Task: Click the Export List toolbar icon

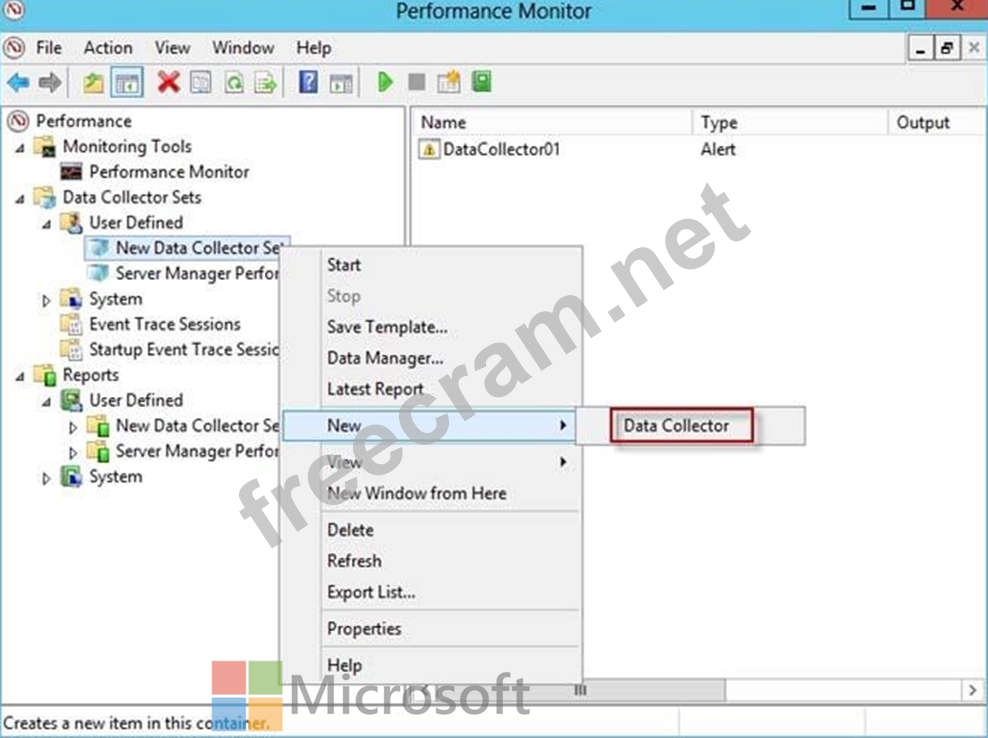Action: tap(266, 83)
